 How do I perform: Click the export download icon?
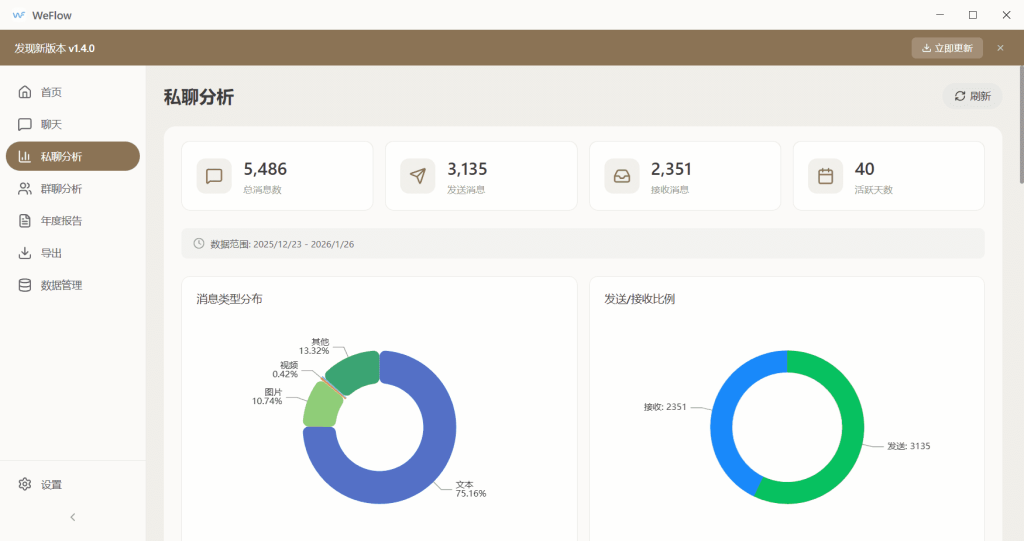[x=25, y=253]
